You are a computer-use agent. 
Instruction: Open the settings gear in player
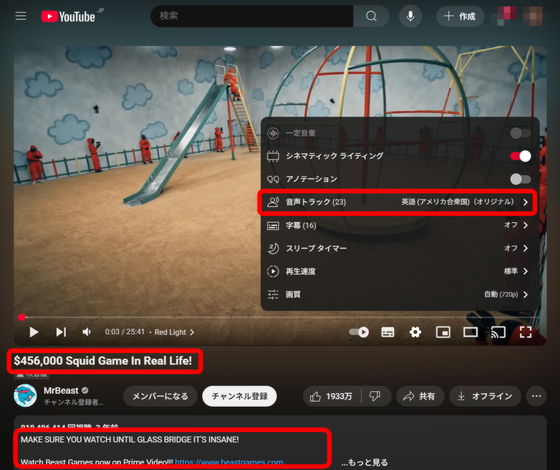[415, 332]
